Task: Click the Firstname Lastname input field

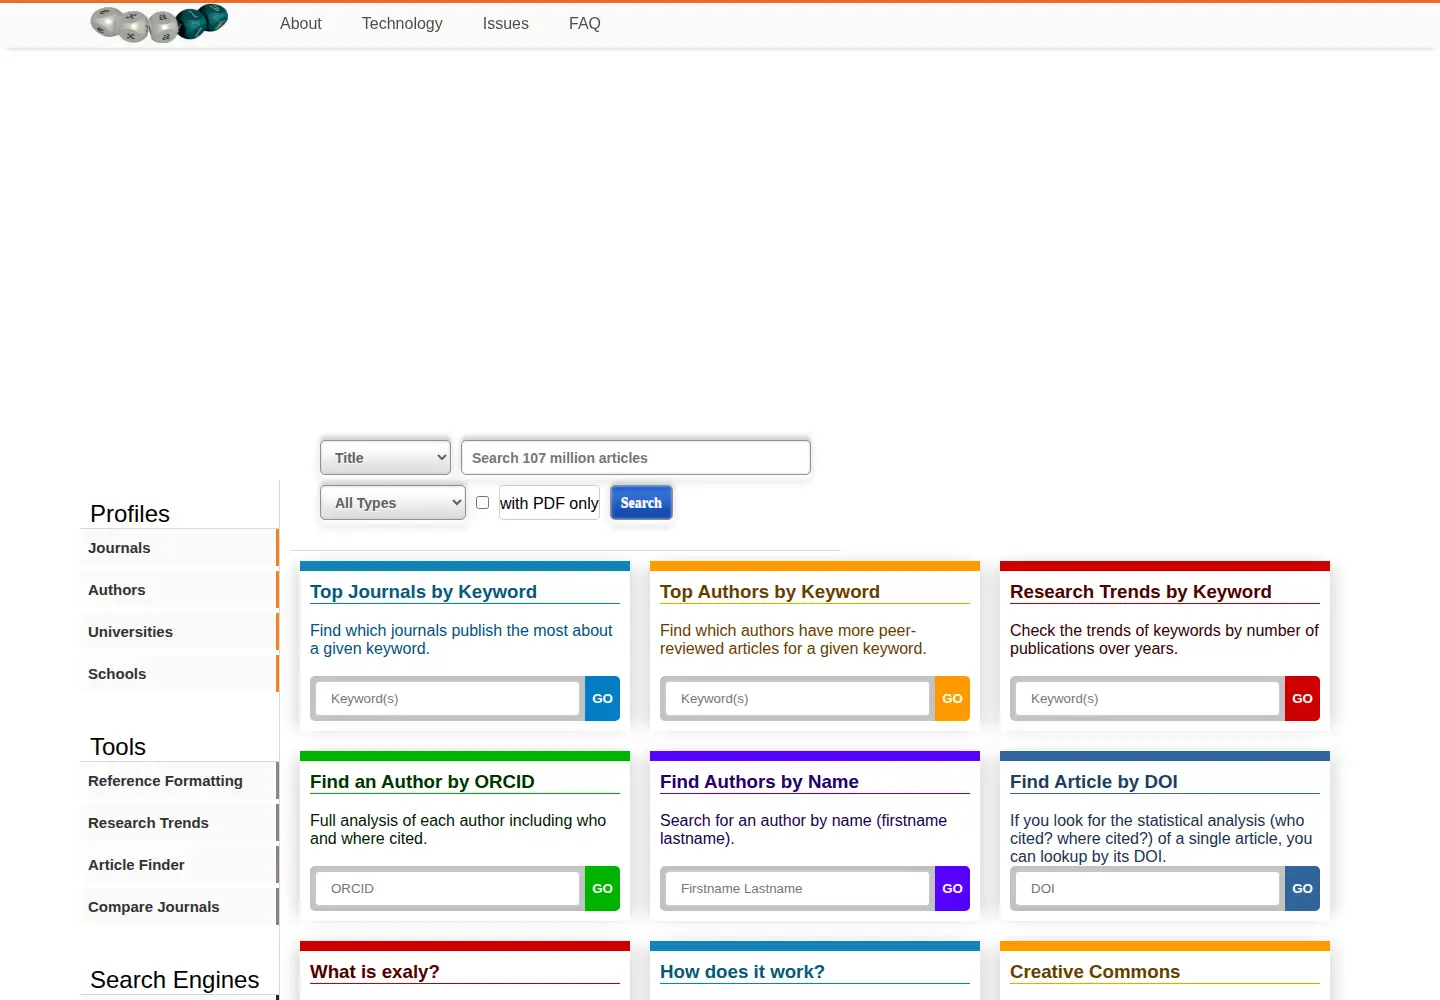Action: [x=797, y=889]
